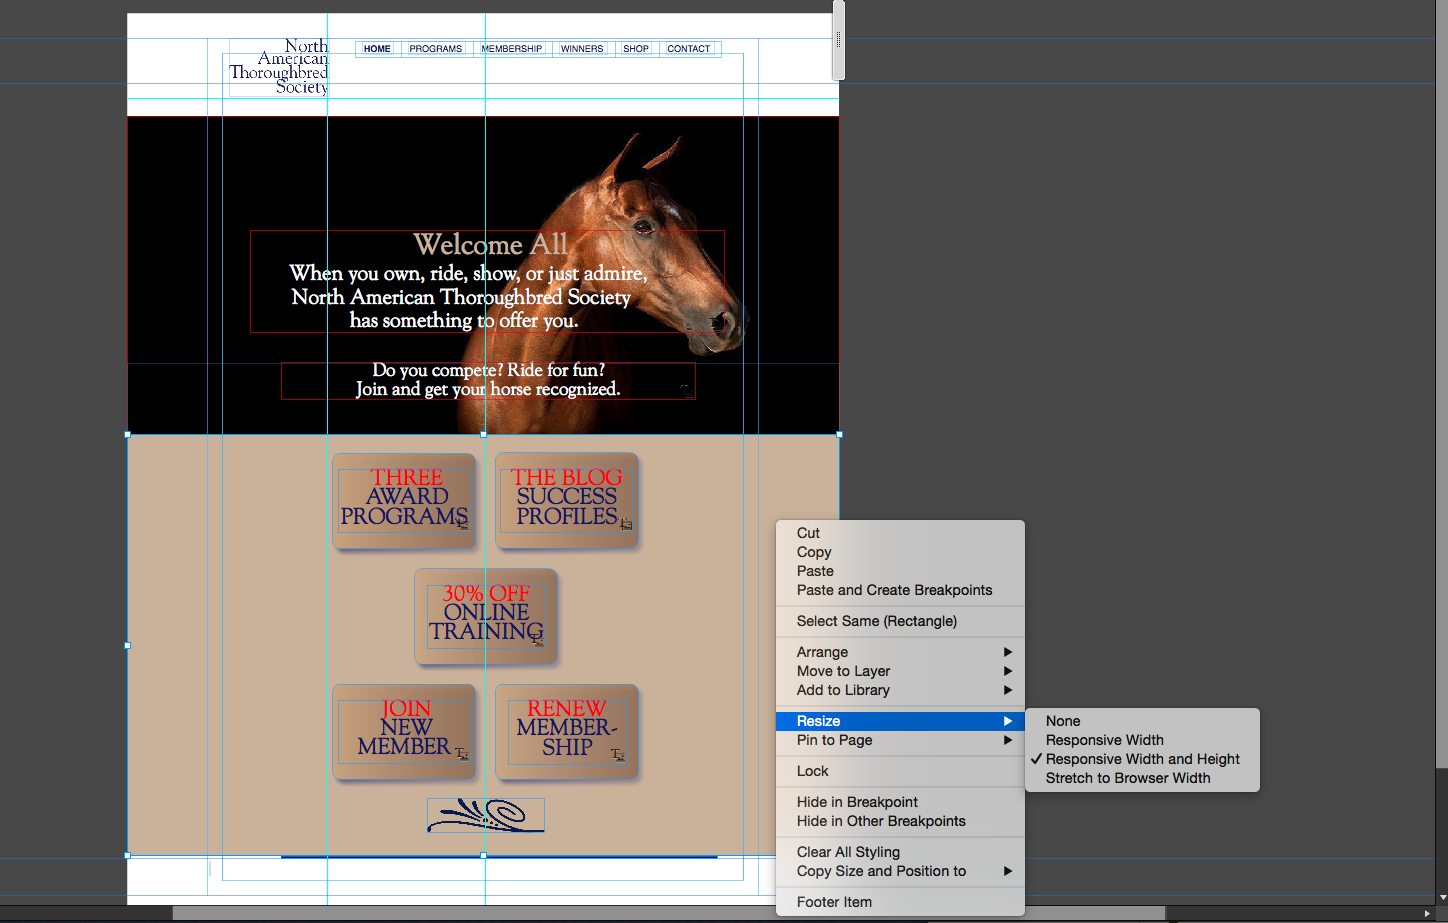This screenshot has height=923, width=1448.
Task: Select The Blog Success Profiles button
Action: click(x=567, y=501)
